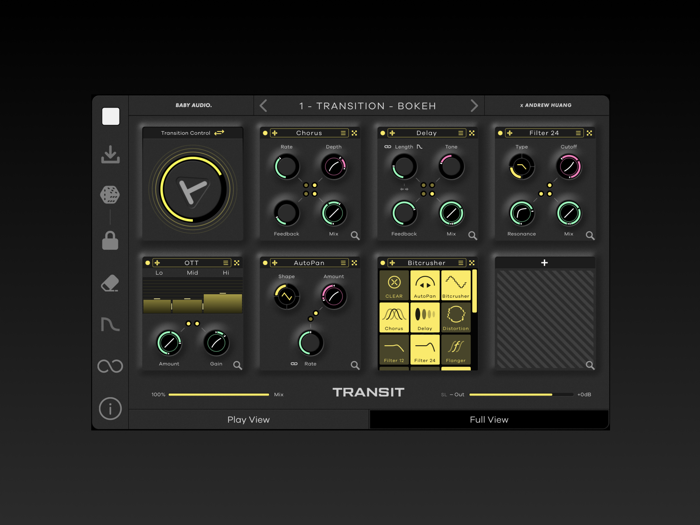Click the x ANDREW HUANG label
This screenshot has width=700, height=525.
tap(546, 105)
